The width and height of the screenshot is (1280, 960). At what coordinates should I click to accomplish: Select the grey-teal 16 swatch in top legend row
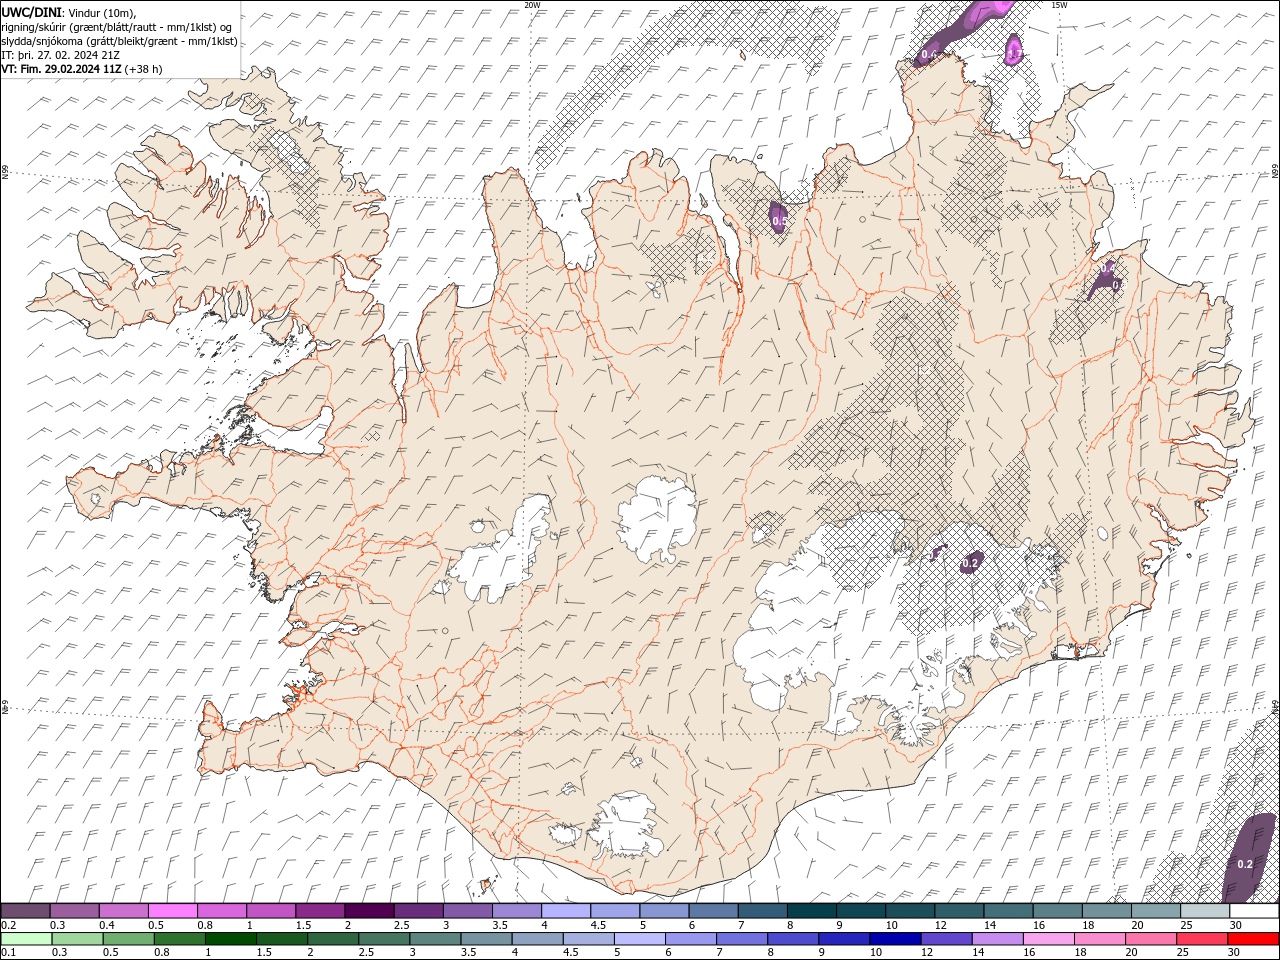1058,911
